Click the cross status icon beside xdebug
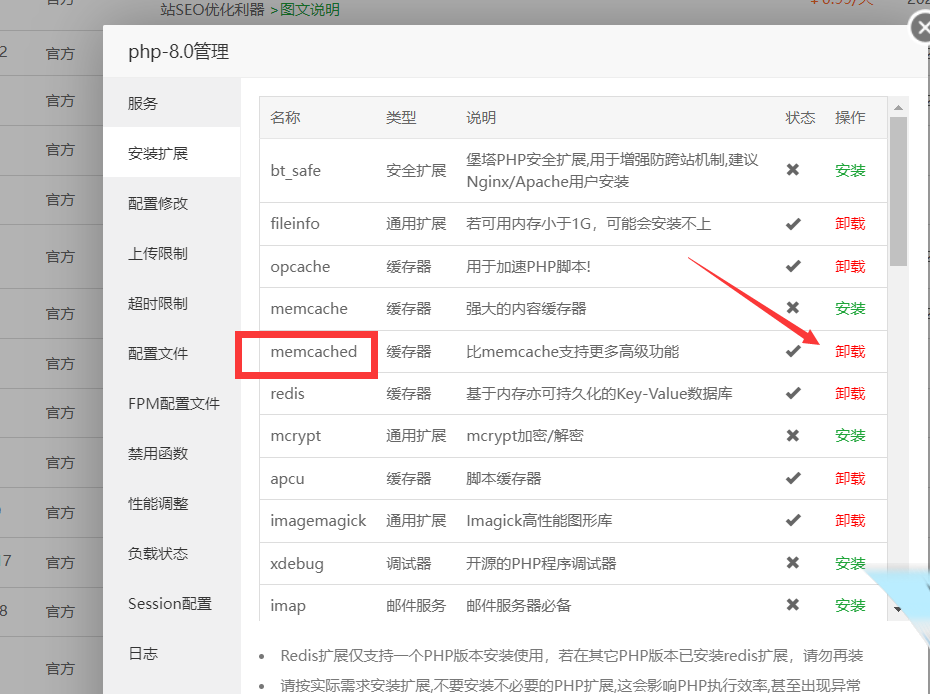The image size is (930, 694). coord(793,562)
